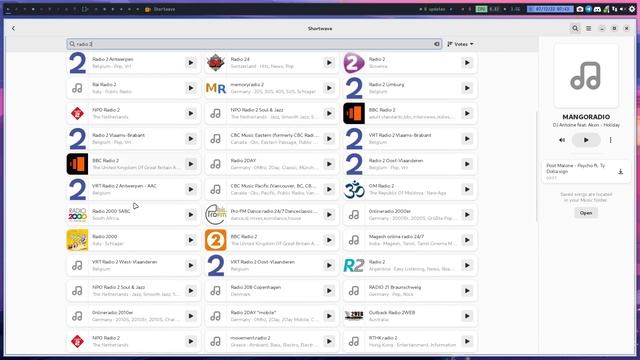
Task: Play RTHK radio 2 Hong Kong station
Action: (x=467, y=341)
